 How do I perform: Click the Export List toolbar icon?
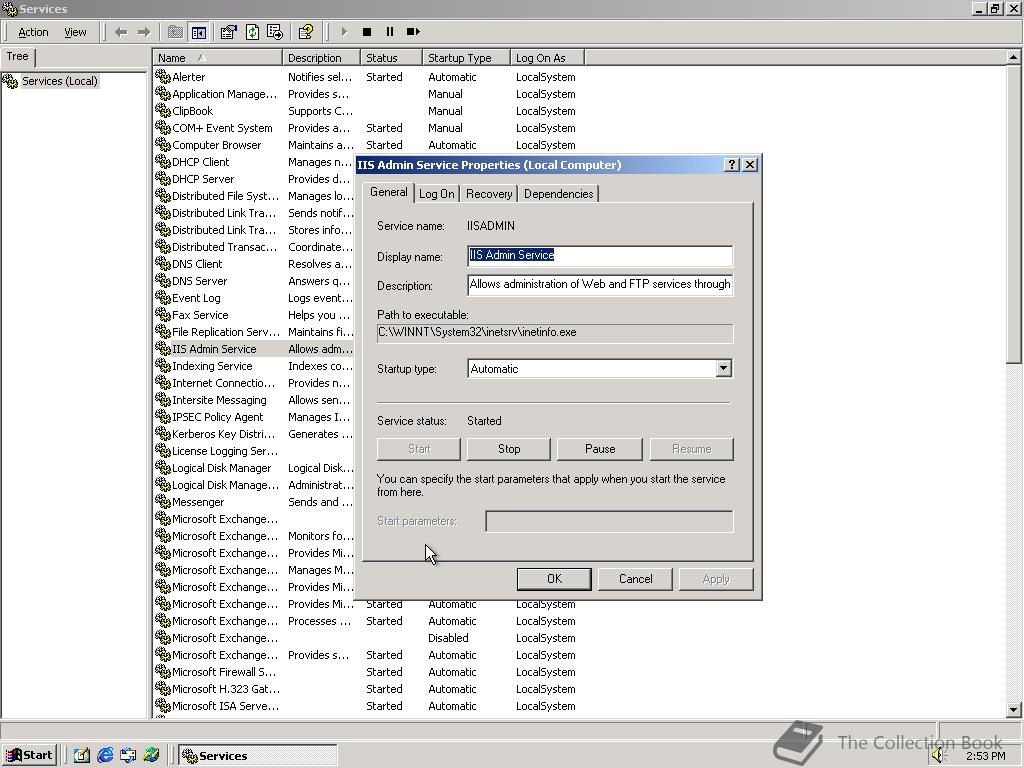point(274,32)
